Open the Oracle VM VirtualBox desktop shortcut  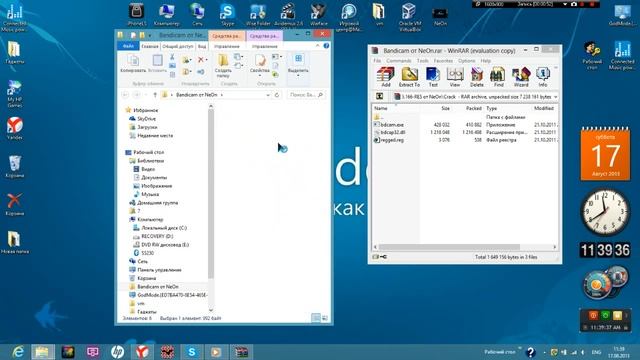(409, 16)
